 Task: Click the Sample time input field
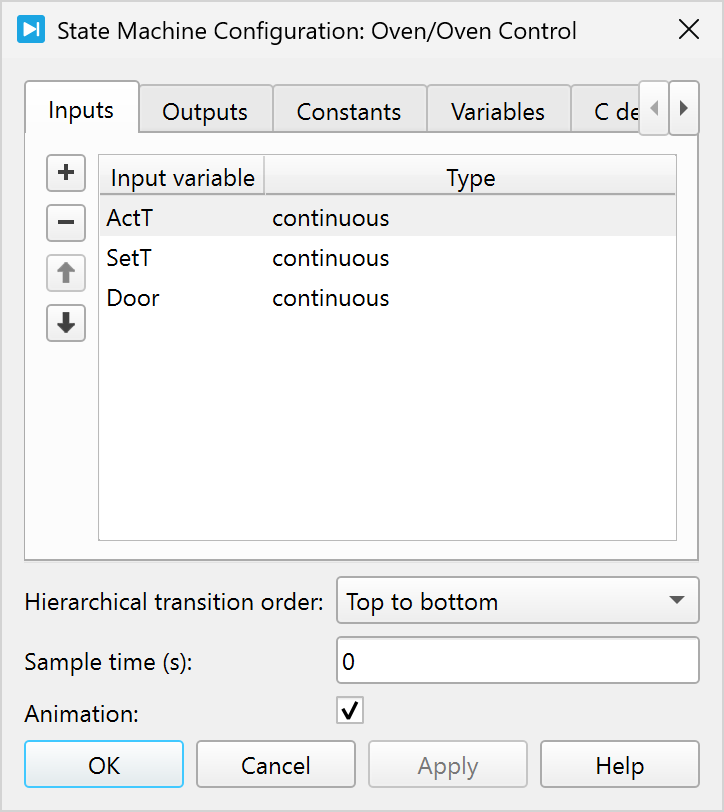pyautogui.click(x=517, y=661)
